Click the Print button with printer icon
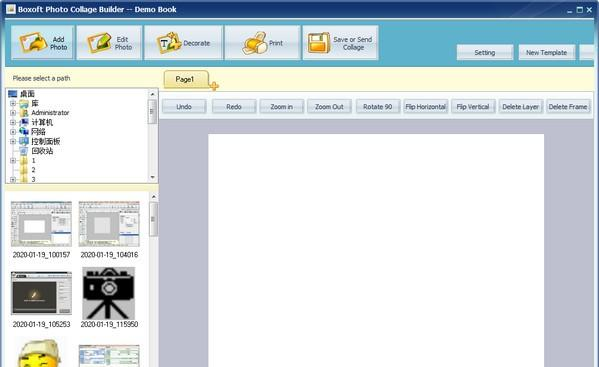 point(262,43)
